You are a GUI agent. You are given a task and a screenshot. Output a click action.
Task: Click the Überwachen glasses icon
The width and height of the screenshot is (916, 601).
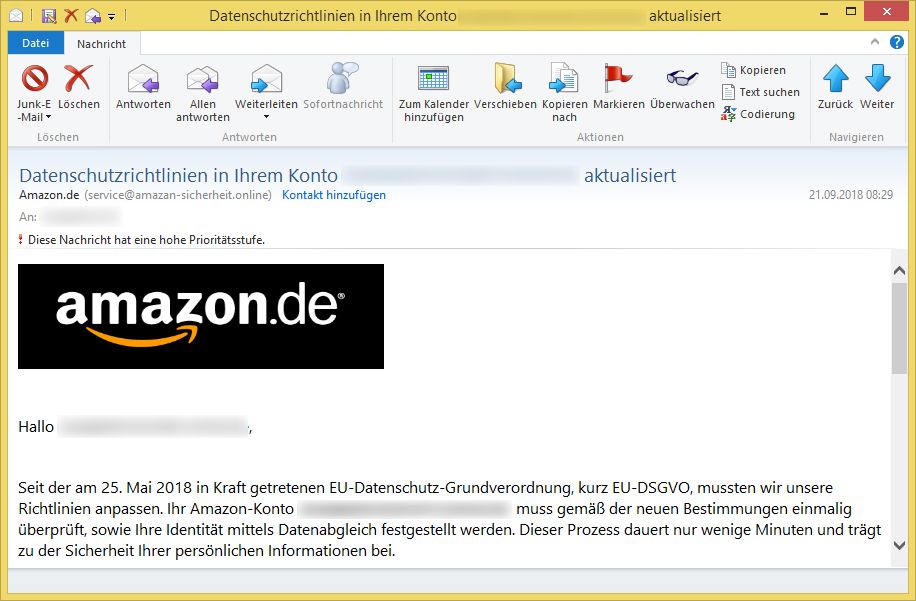[682, 77]
